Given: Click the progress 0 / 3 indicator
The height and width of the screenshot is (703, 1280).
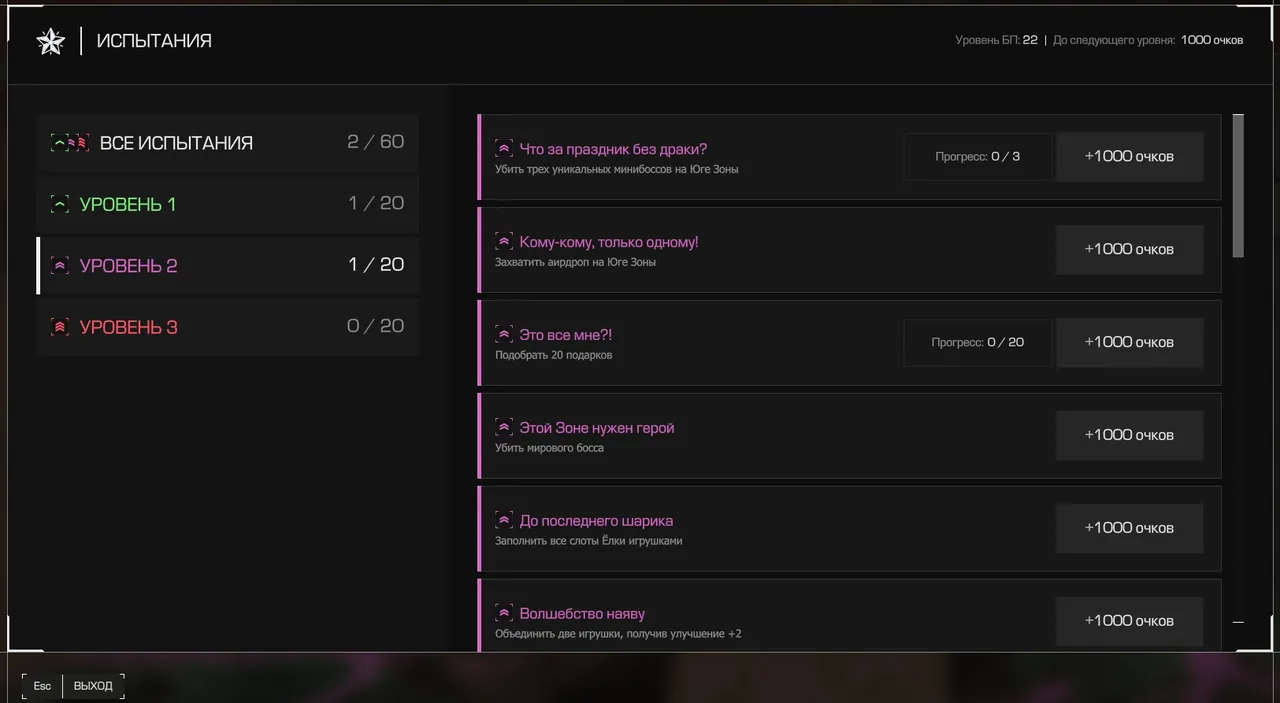Looking at the screenshot, I should 978,157.
